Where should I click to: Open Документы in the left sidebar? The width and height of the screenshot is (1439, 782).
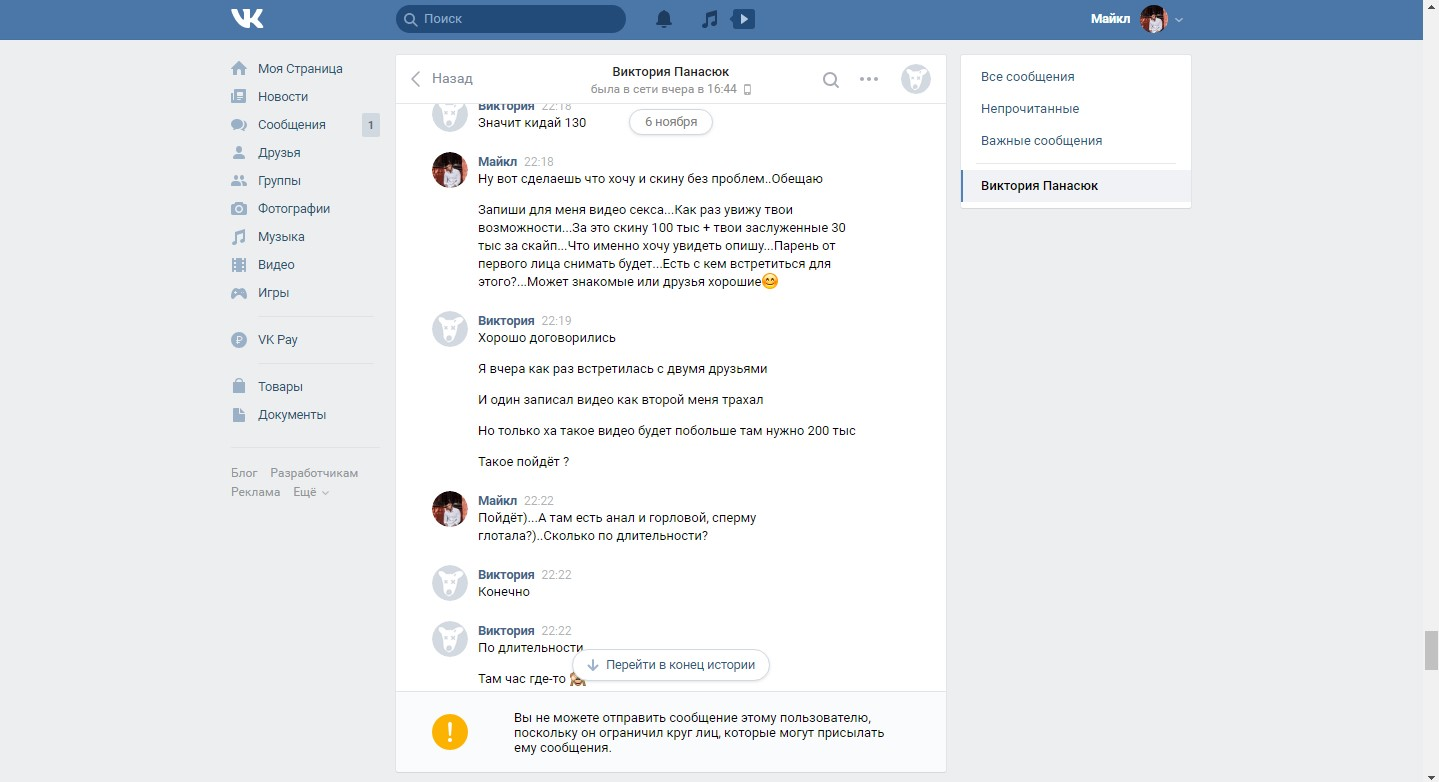(x=291, y=415)
